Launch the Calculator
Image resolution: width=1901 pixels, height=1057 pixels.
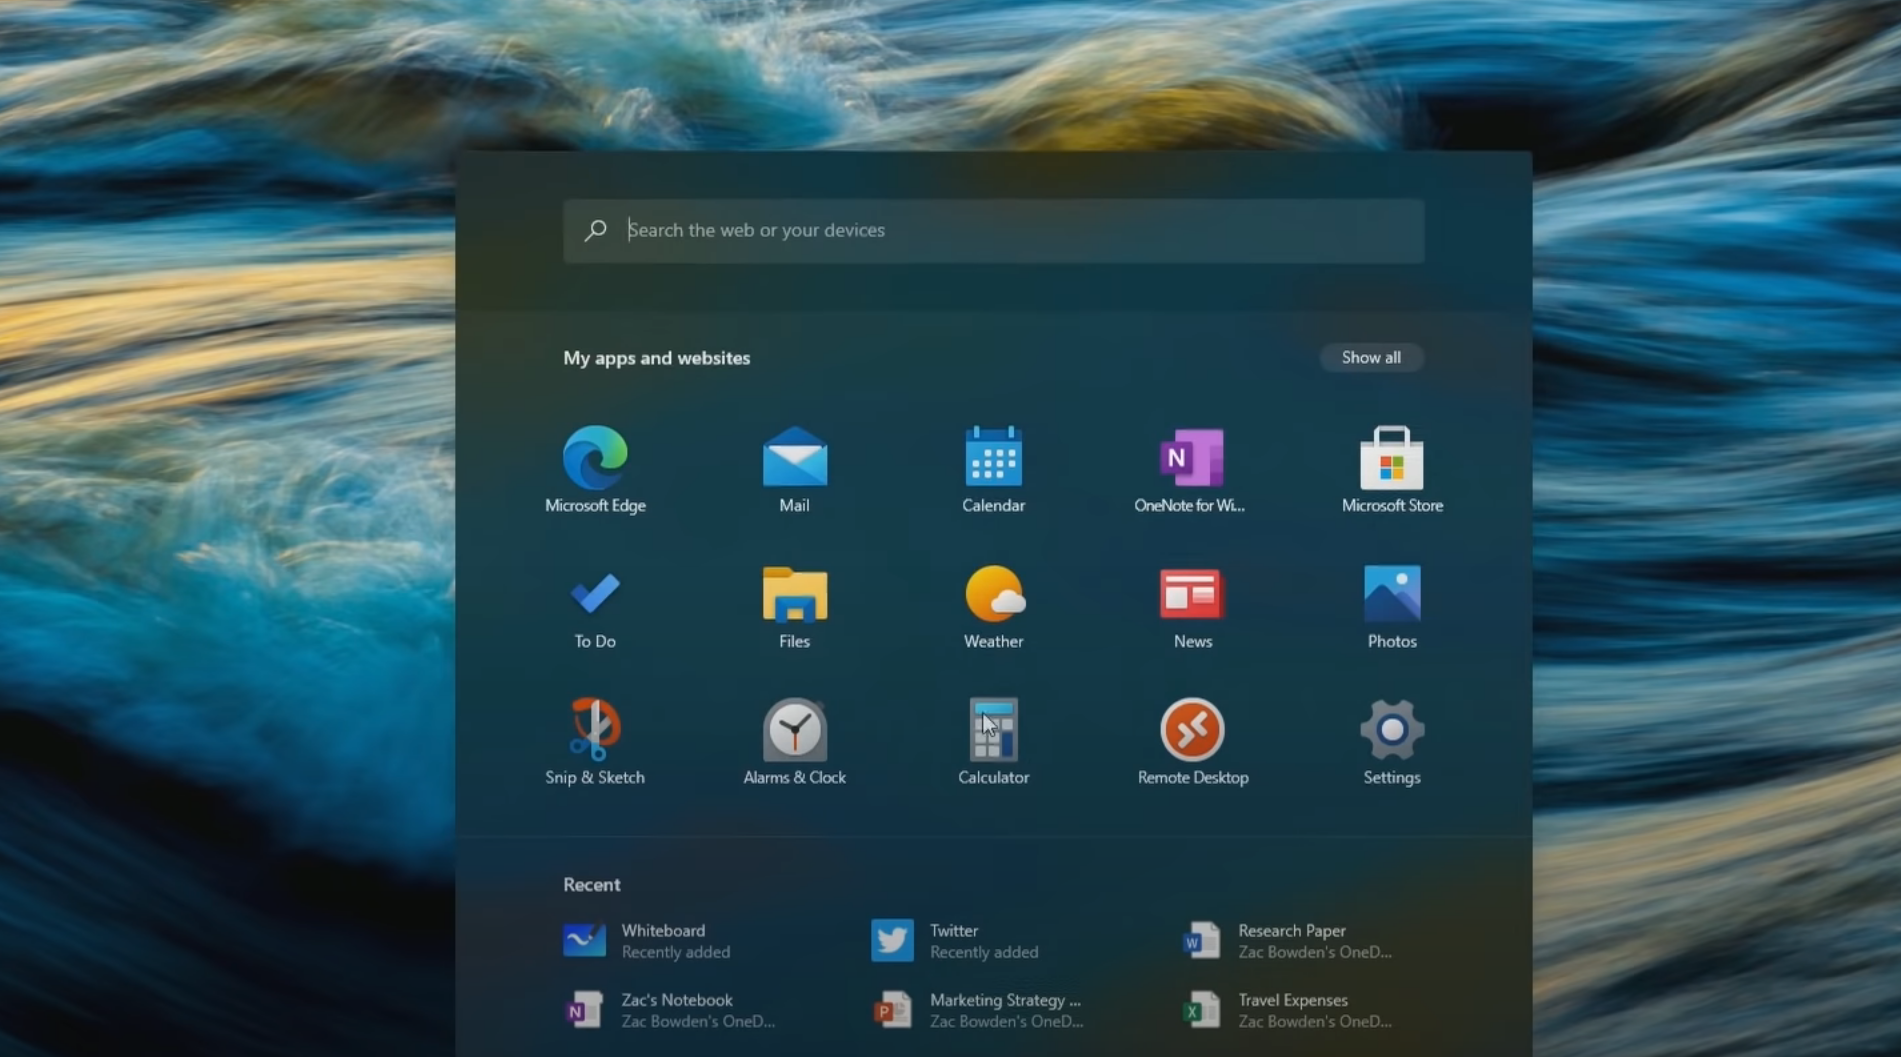[x=992, y=740]
